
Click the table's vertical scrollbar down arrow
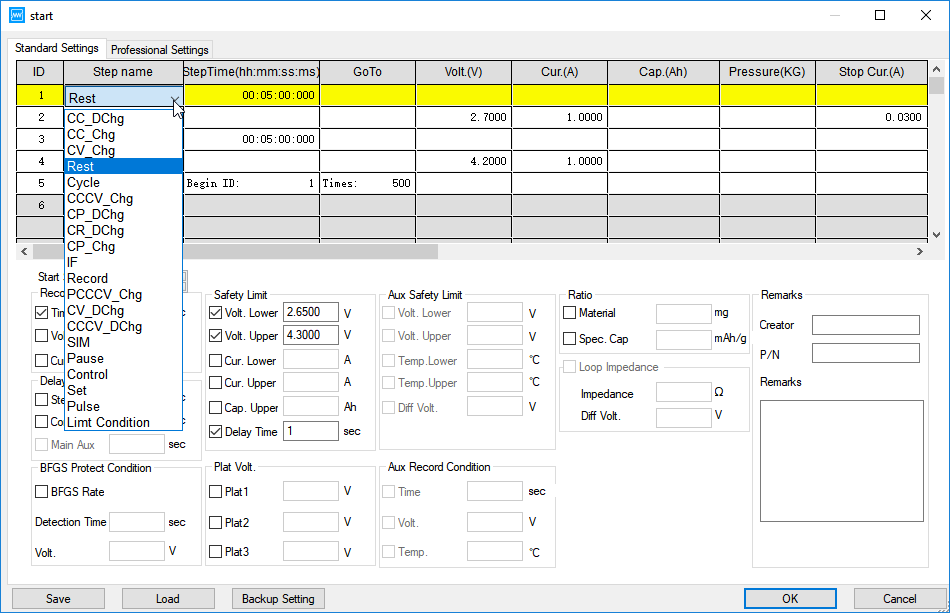click(936, 234)
